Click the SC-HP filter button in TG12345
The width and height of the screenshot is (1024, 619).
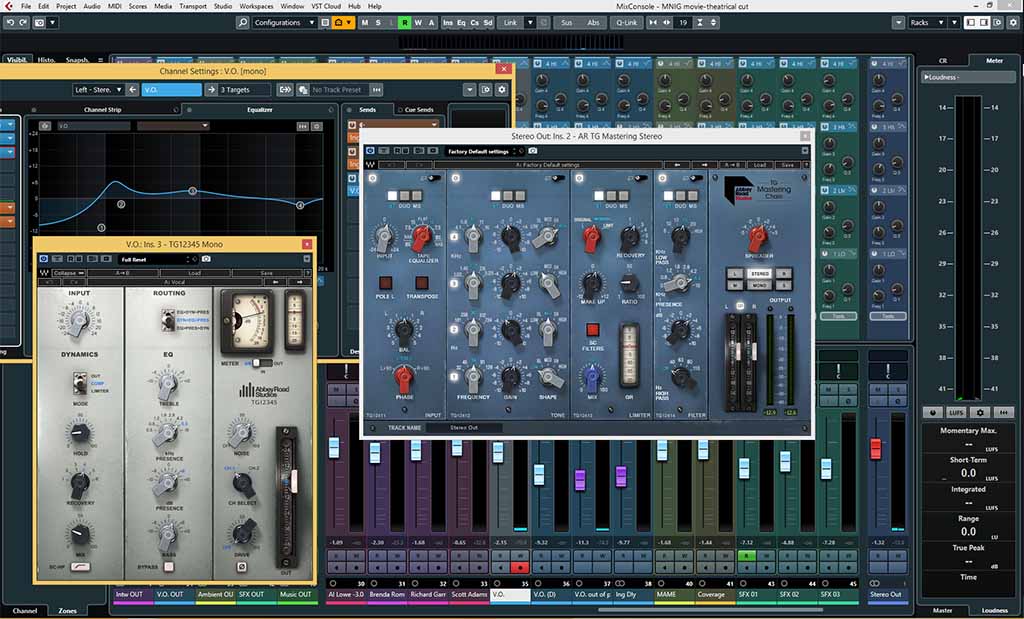80,567
